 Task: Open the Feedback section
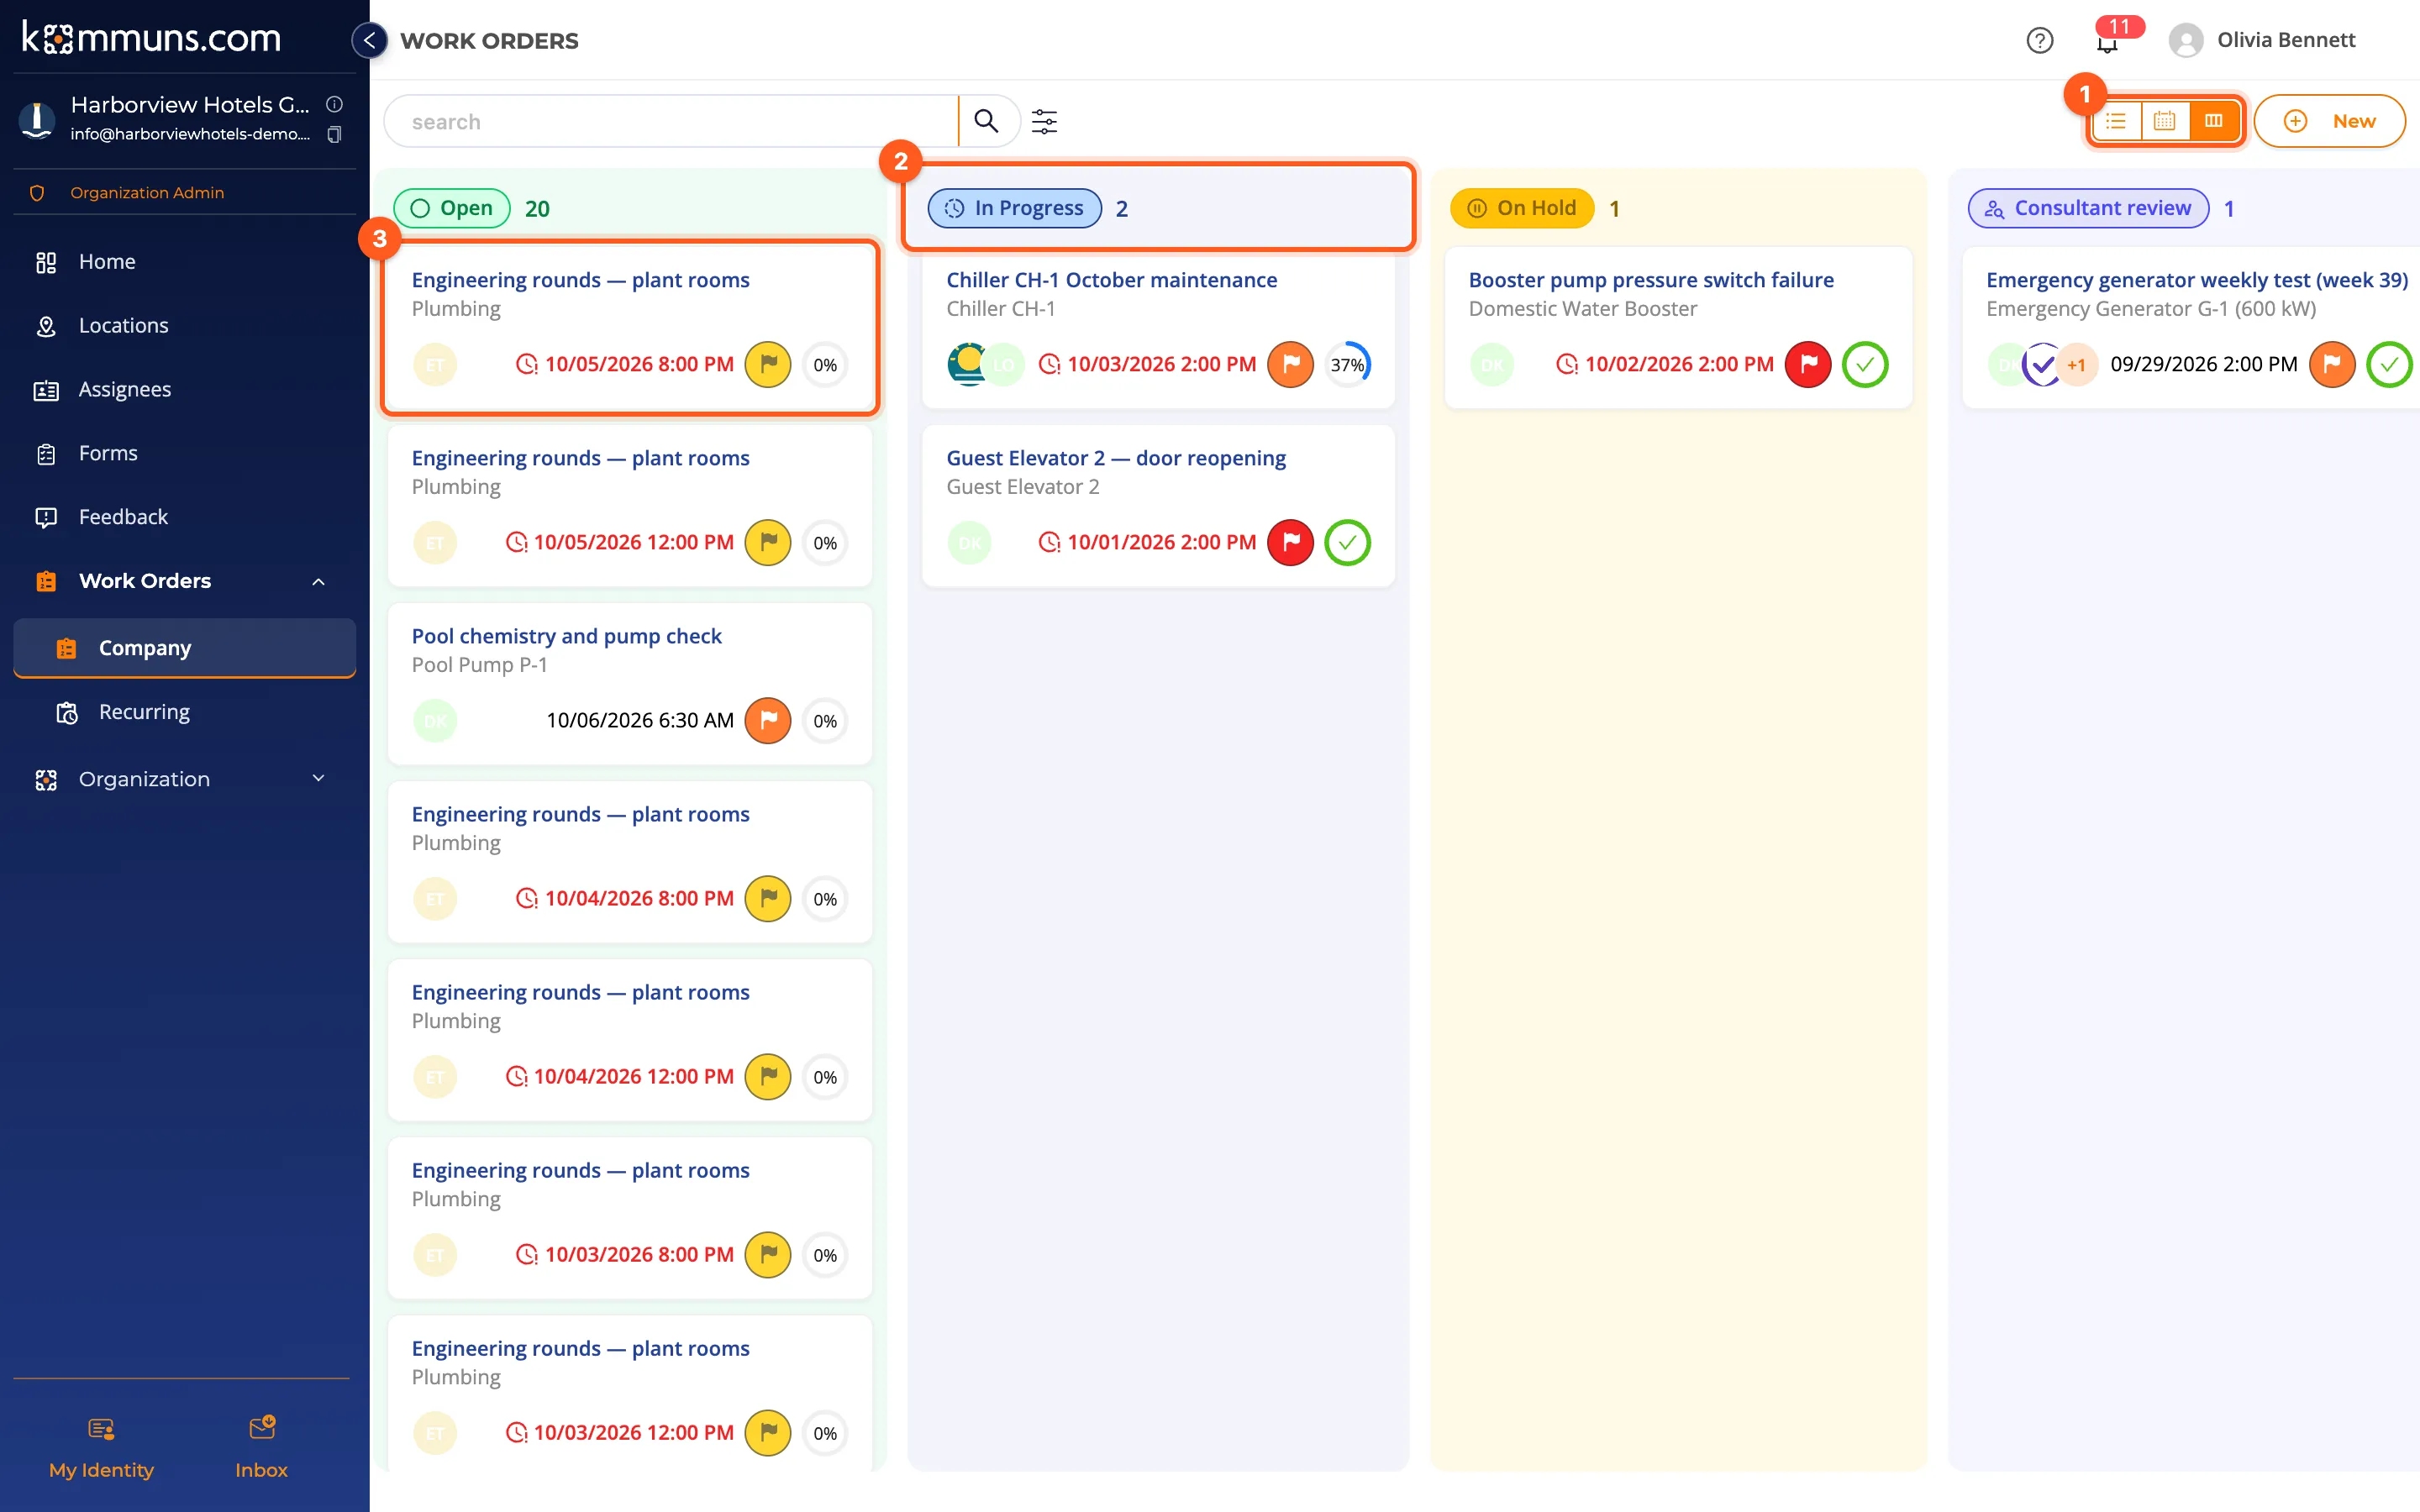(185, 517)
